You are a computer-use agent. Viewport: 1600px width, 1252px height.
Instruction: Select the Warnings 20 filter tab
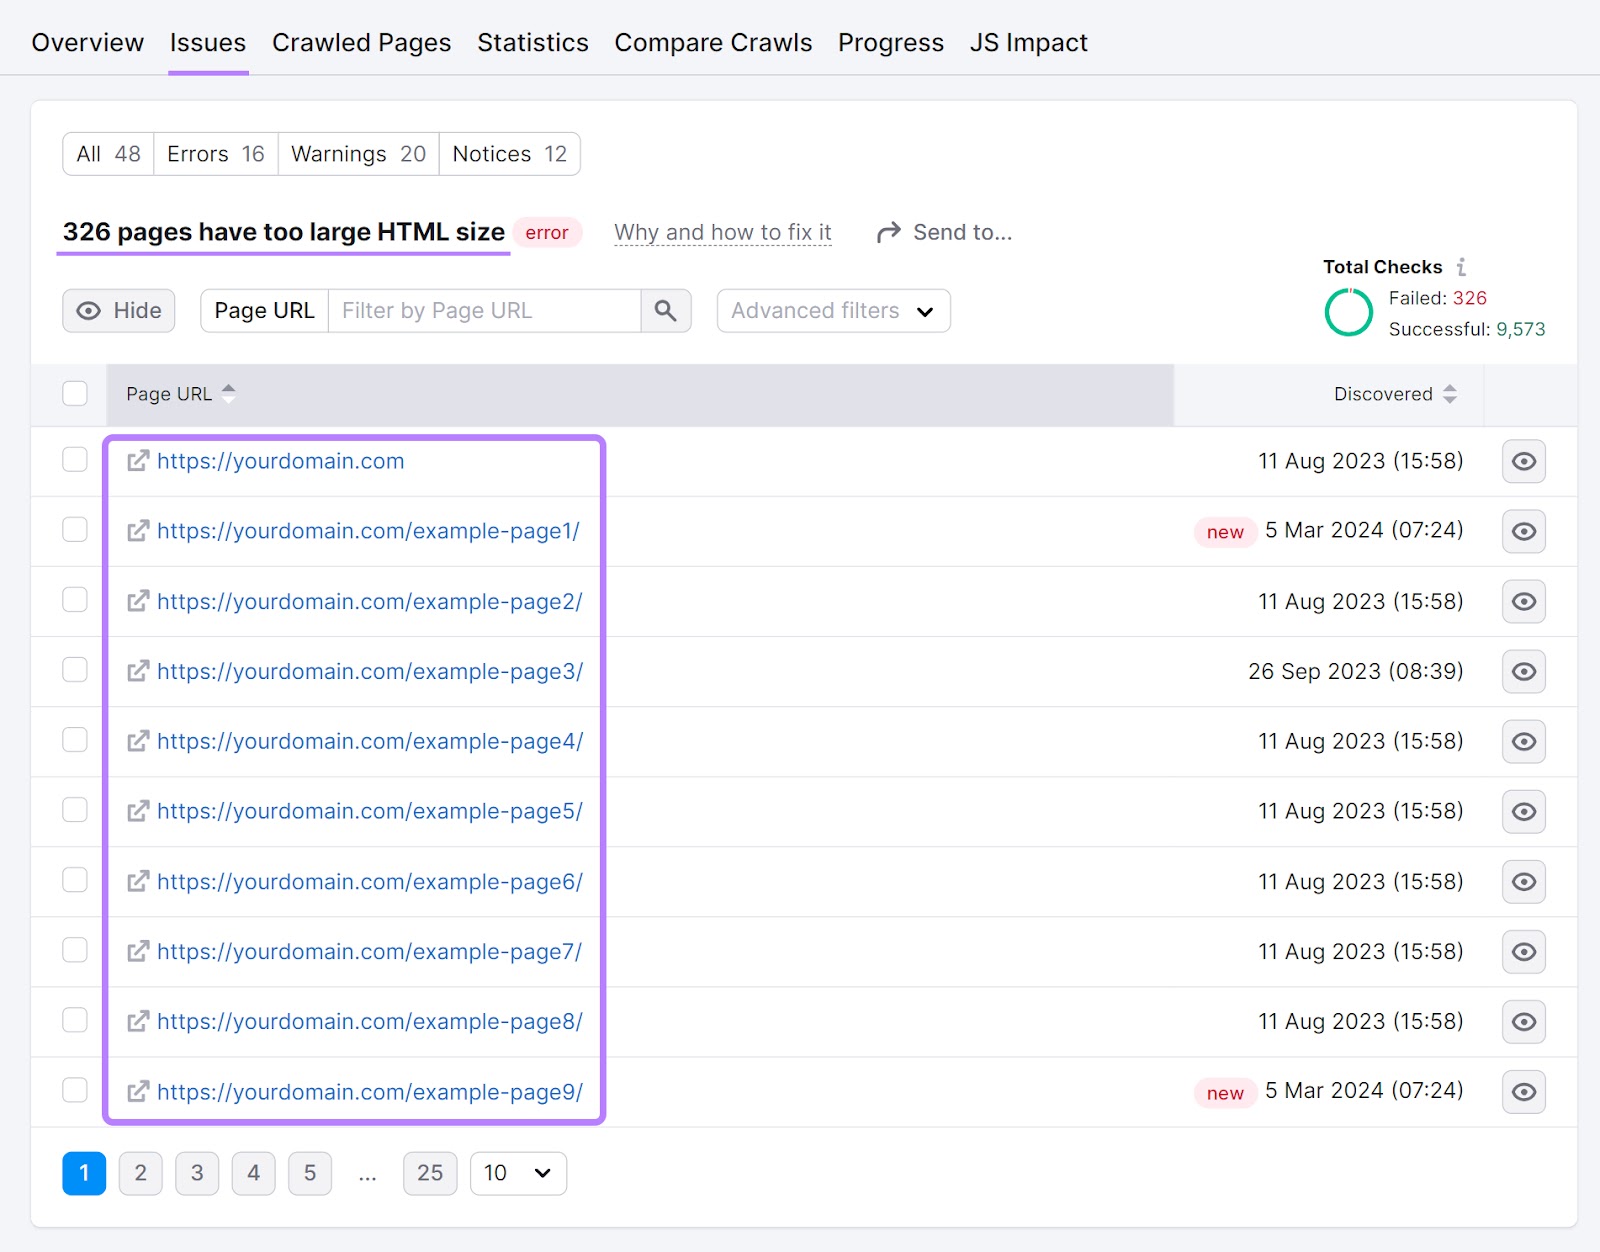(x=358, y=154)
